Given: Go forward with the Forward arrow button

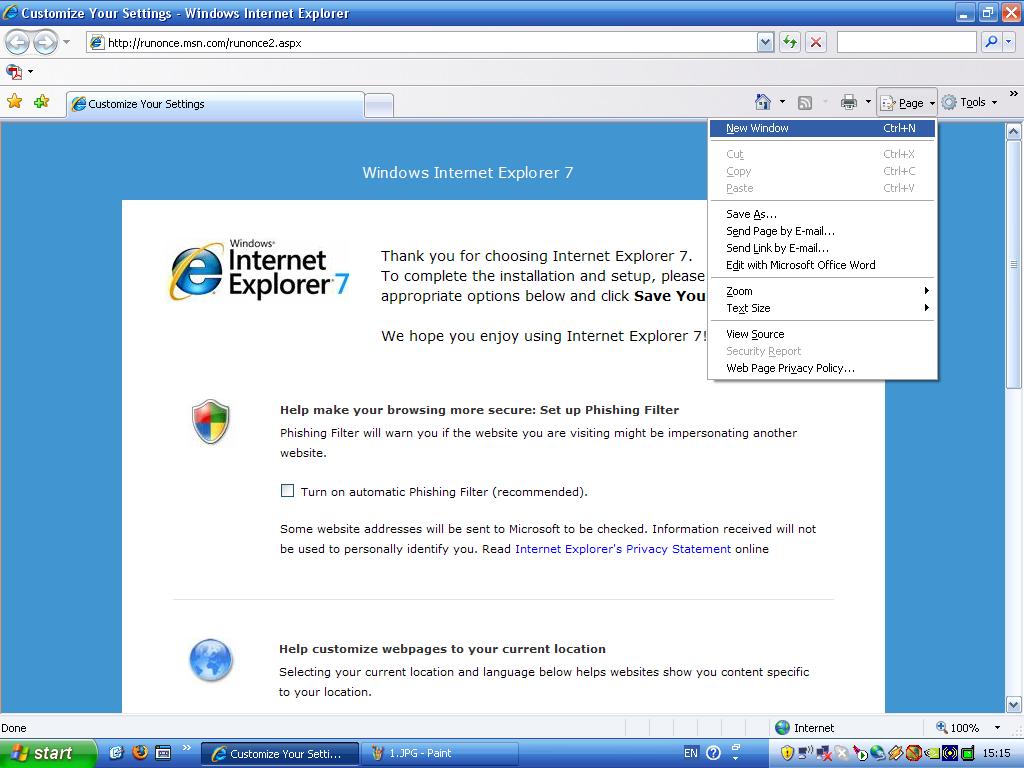Looking at the screenshot, I should [x=44, y=42].
